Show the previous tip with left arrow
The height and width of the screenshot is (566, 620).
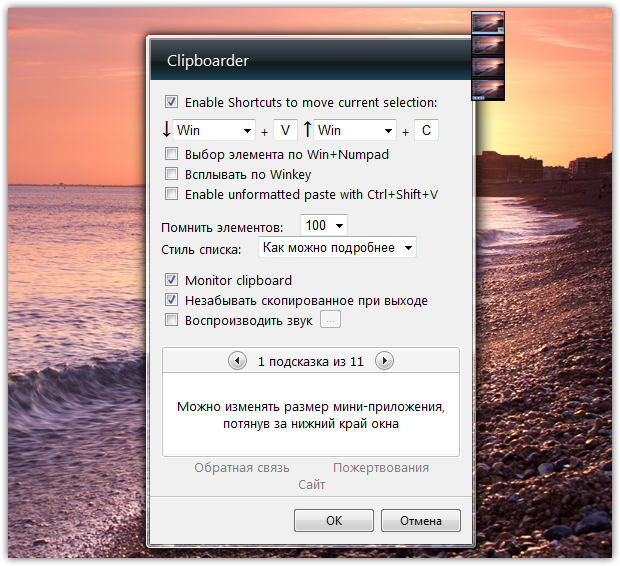point(237,361)
